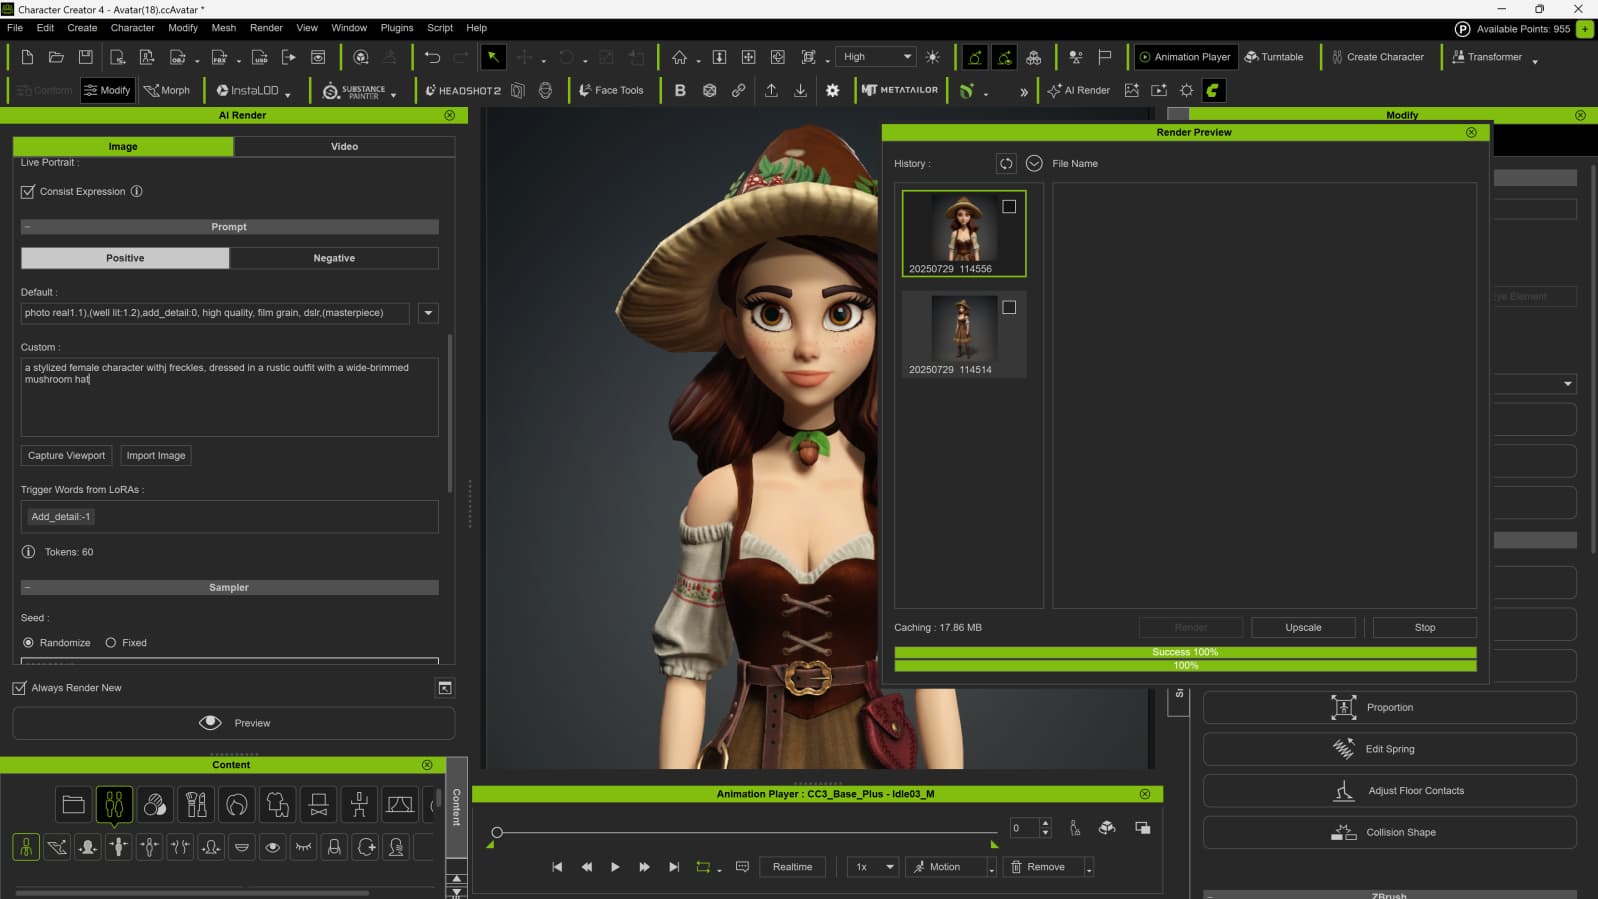Click the AI Render toolbar button
The height and width of the screenshot is (899, 1598).
[x=1079, y=90]
